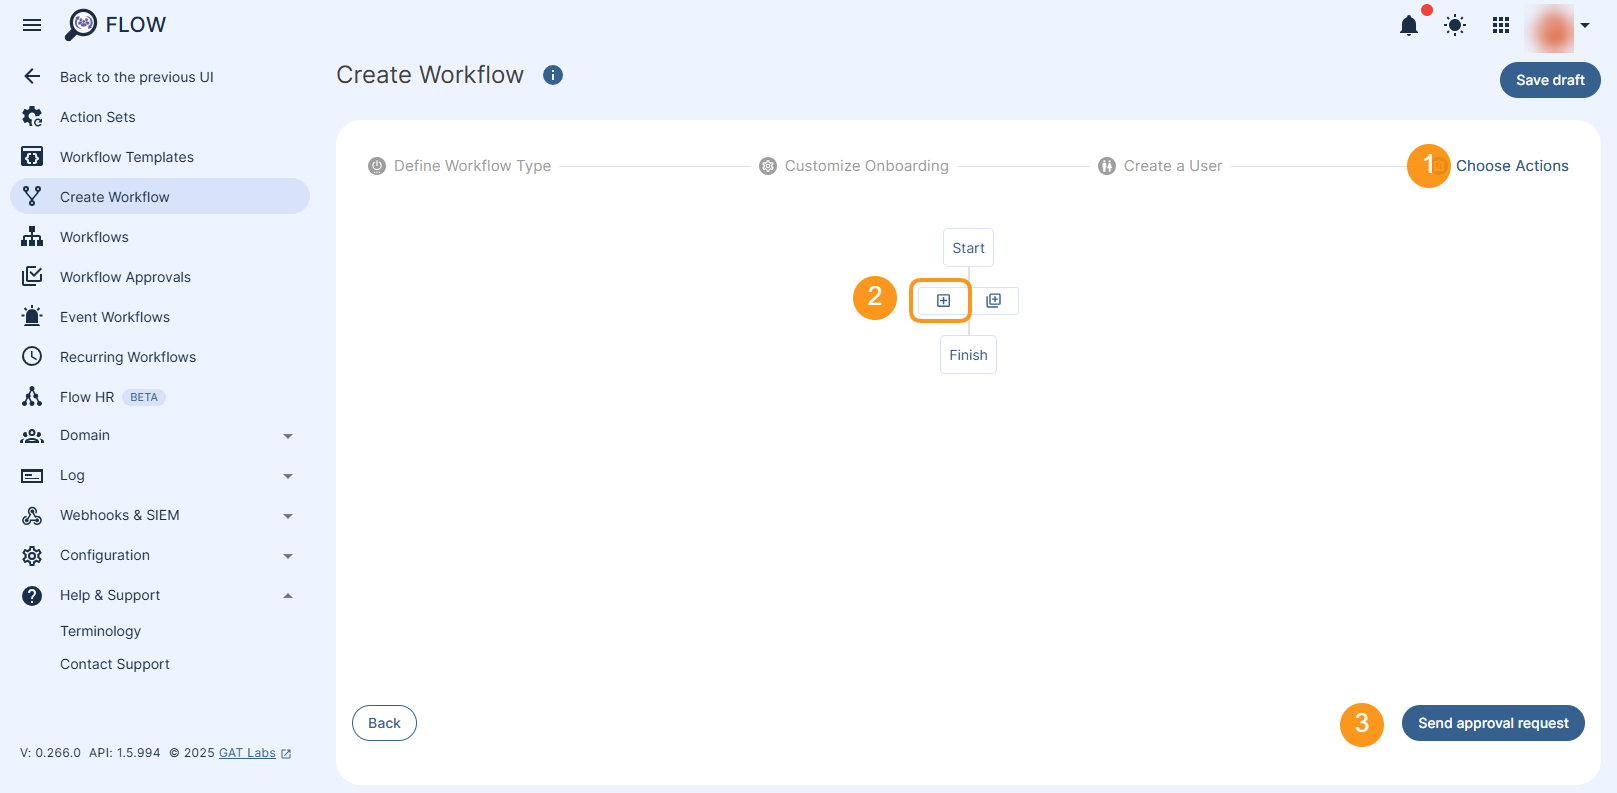
Task: Open Workflows in sidebar
Action: (94, 237)
